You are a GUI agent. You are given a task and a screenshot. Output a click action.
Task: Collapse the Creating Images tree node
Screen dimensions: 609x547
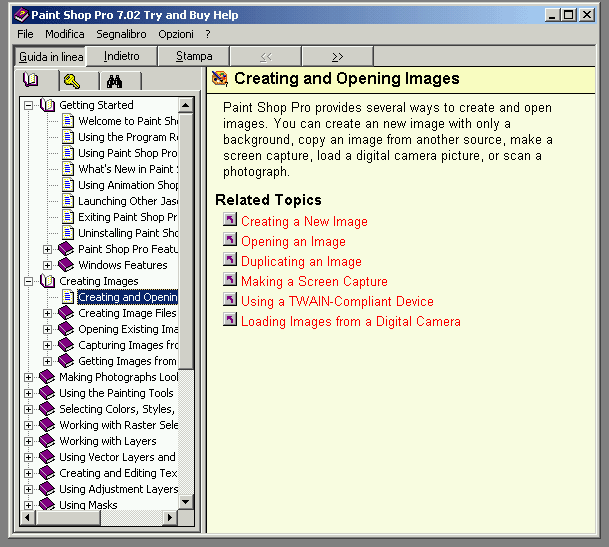(x=28, y=281)
